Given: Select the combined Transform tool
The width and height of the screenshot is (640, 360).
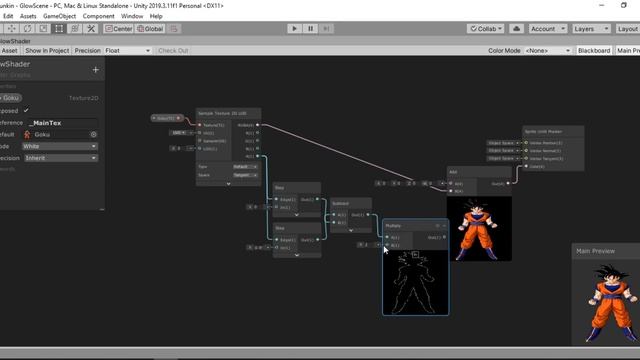Looking at the screenshot, I should click(x=75, y=29).
